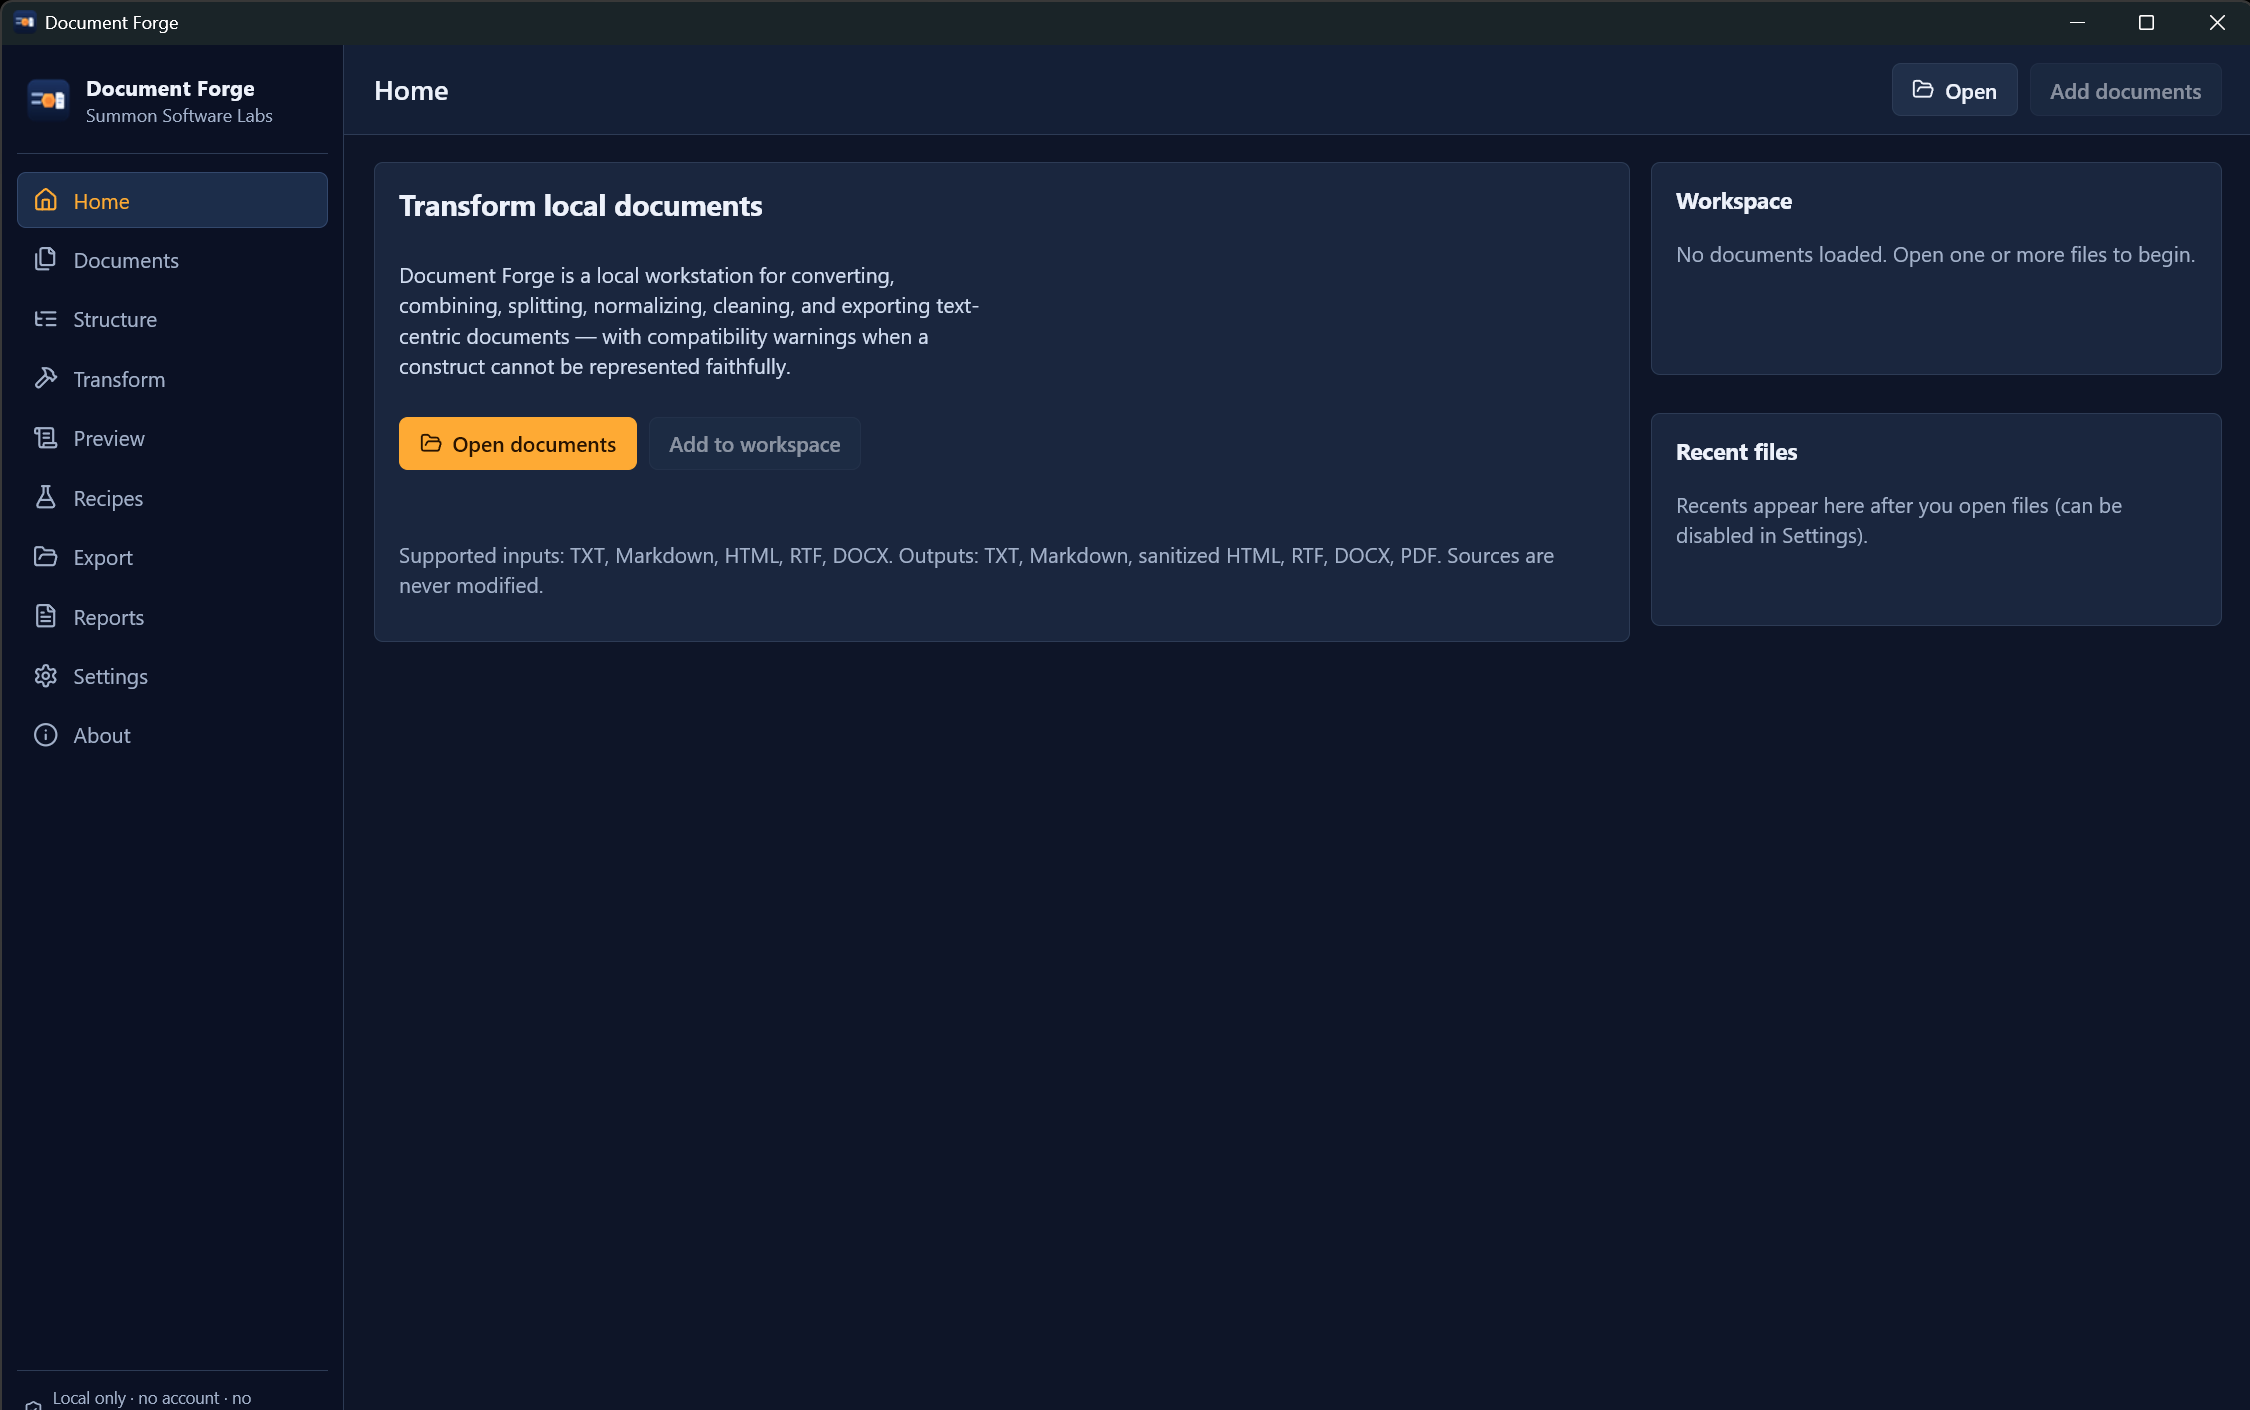The height and width of the screenshot is (1410, 2250).
Task: Click the Home house icon in sidebar
Action: 45,200
